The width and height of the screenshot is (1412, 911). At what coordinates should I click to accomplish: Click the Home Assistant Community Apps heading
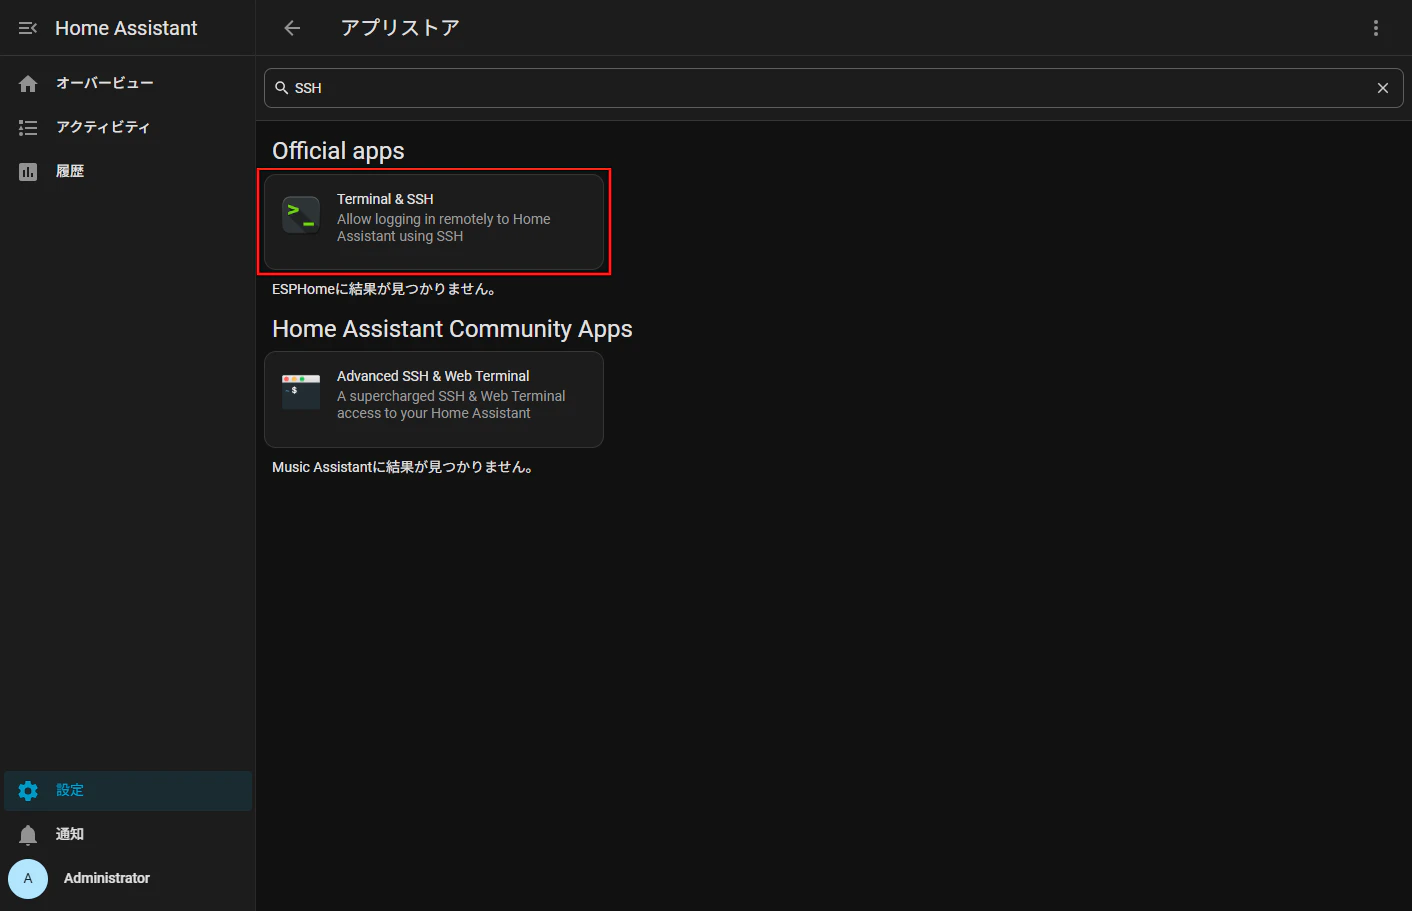tap(452, 329)
